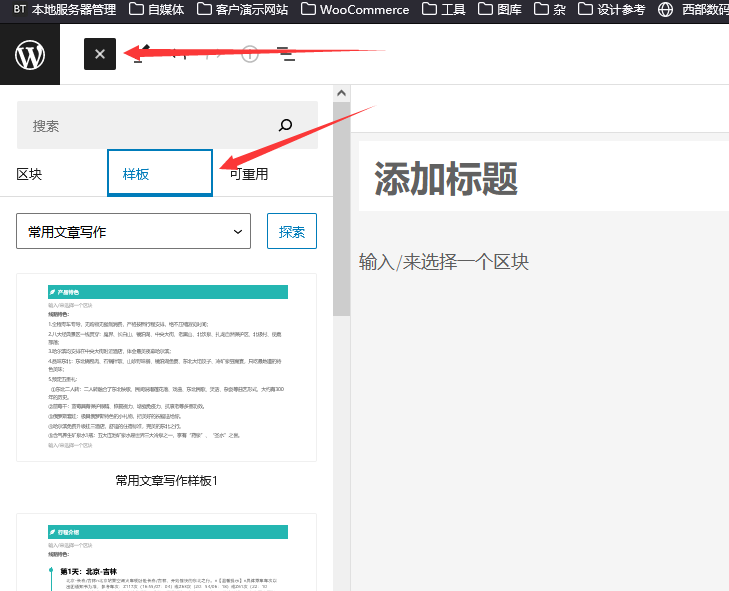This screenshot has height=591, width=729.
Task: Open the WooCommerce bookmarks folder
Action: point(355,9)
